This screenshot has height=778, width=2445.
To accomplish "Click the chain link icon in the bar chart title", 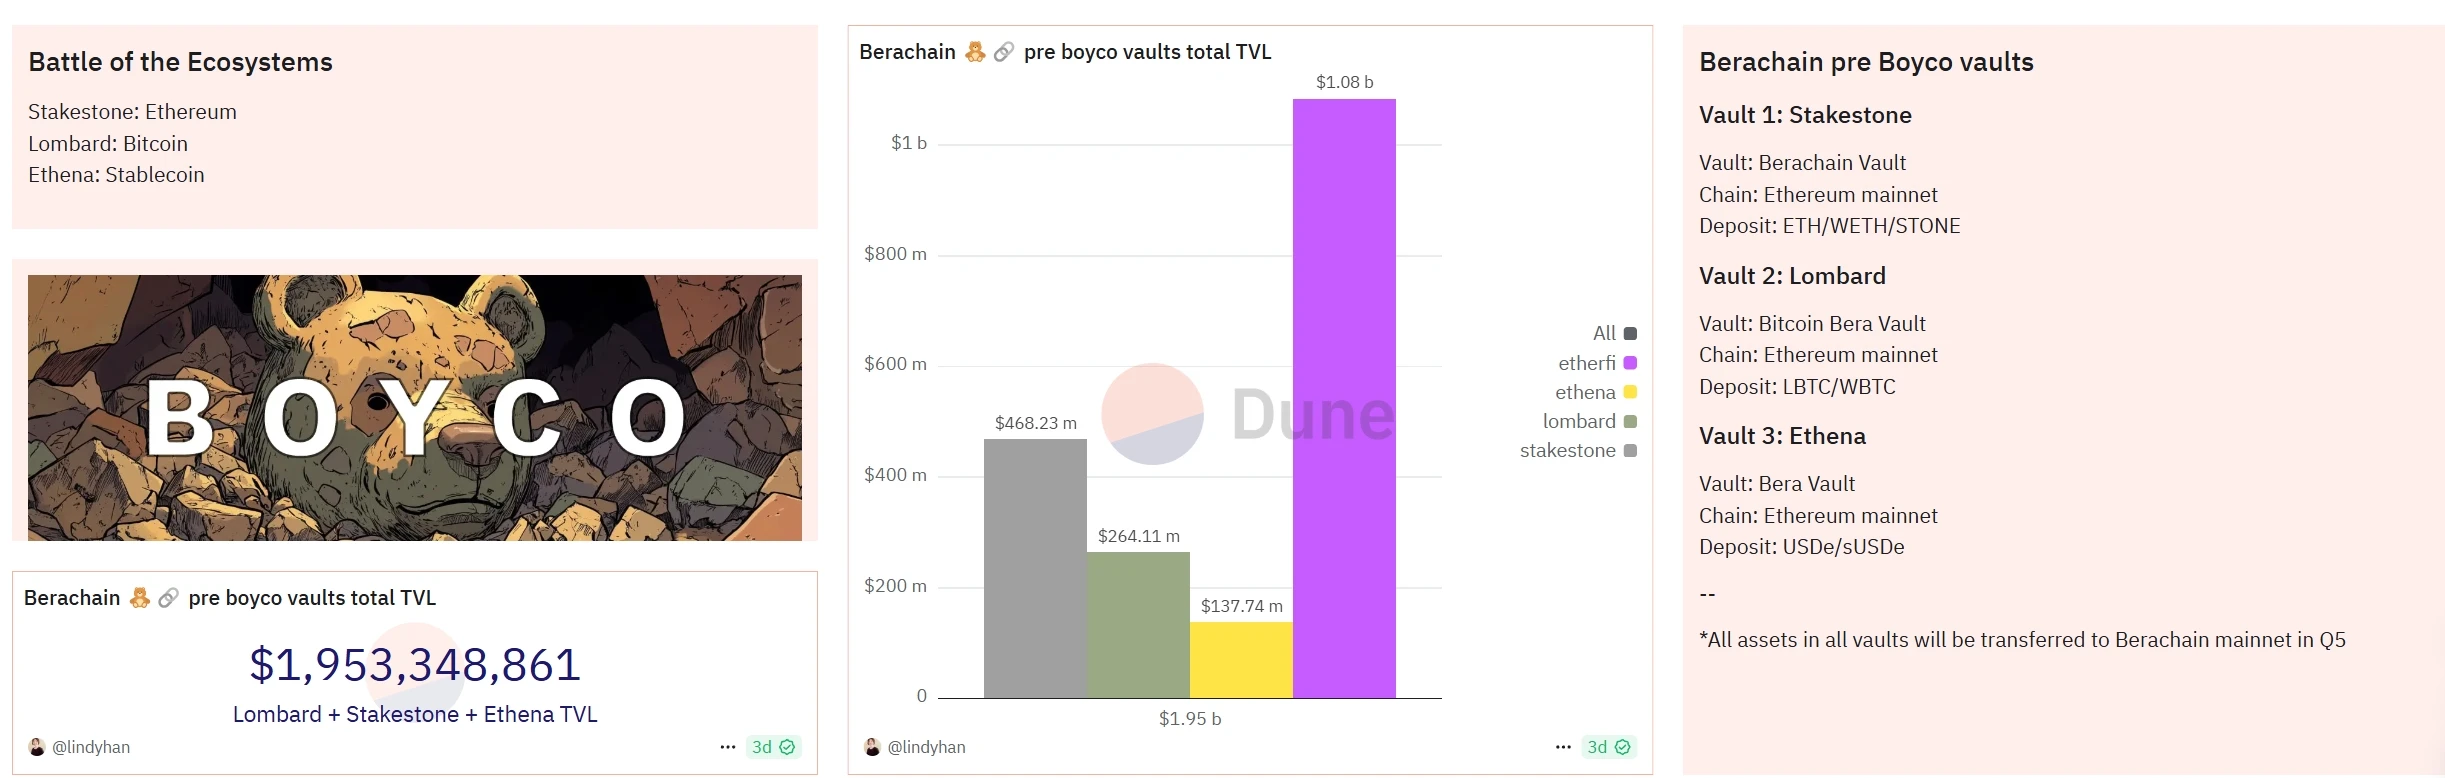I will coord(1004,52).
